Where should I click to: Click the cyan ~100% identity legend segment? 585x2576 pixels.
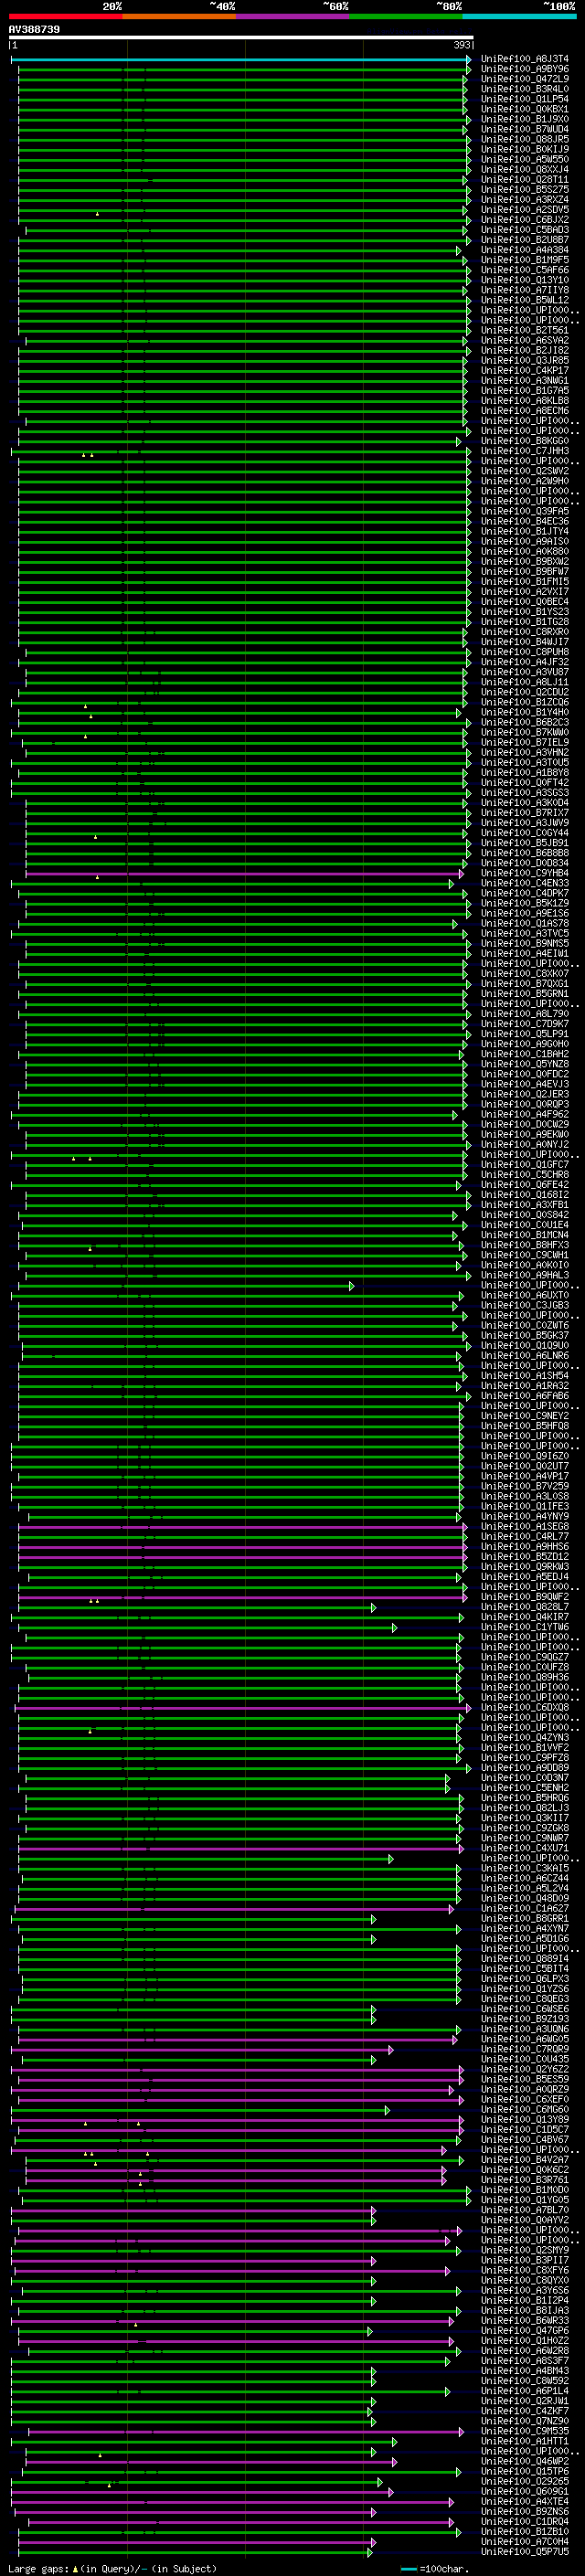point(519,16)
